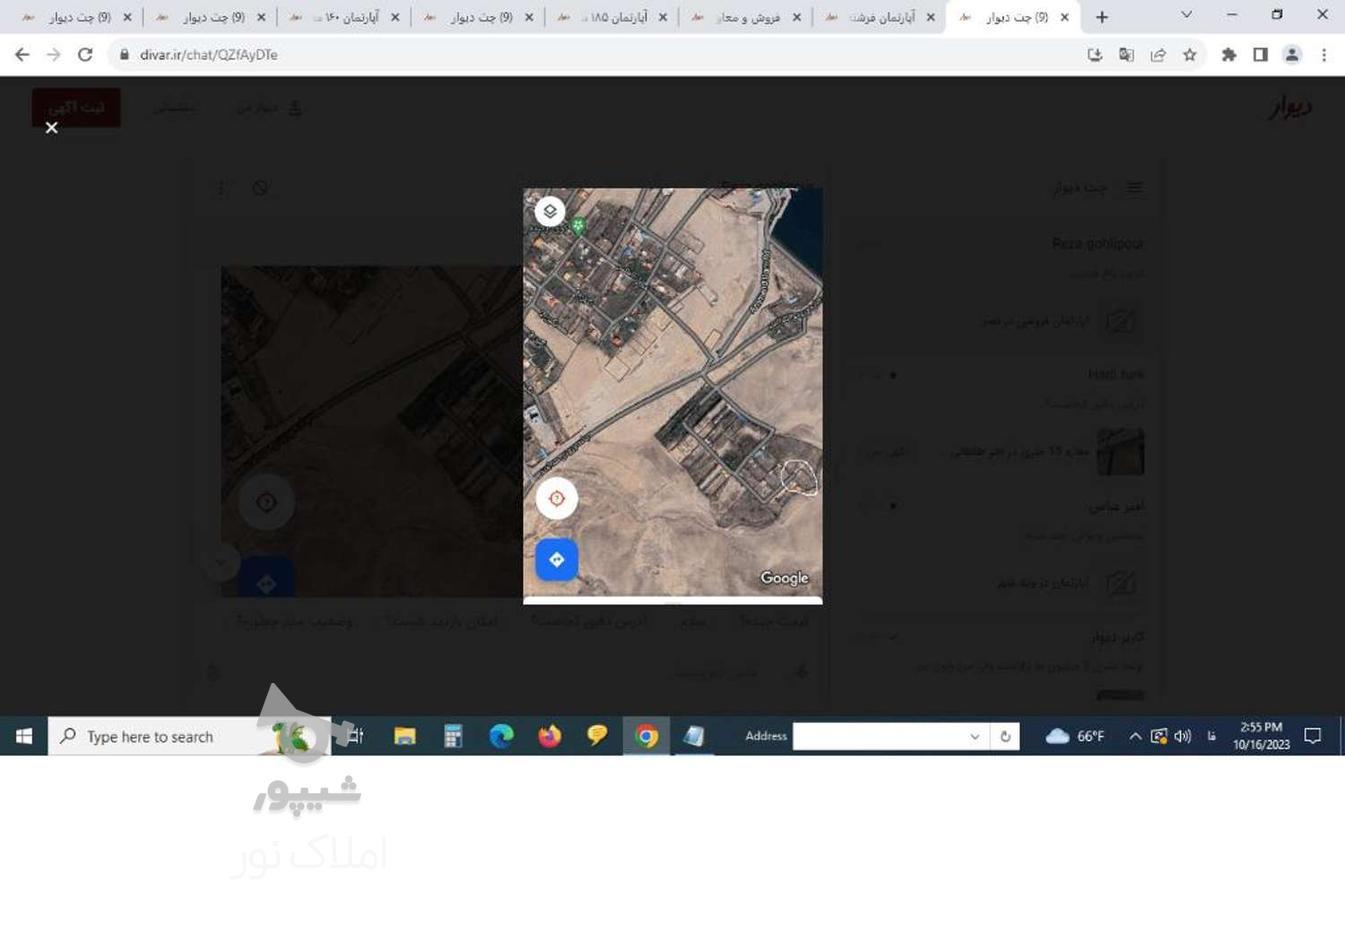
Task: Close the map popup with the X
Action: (52, 128)
